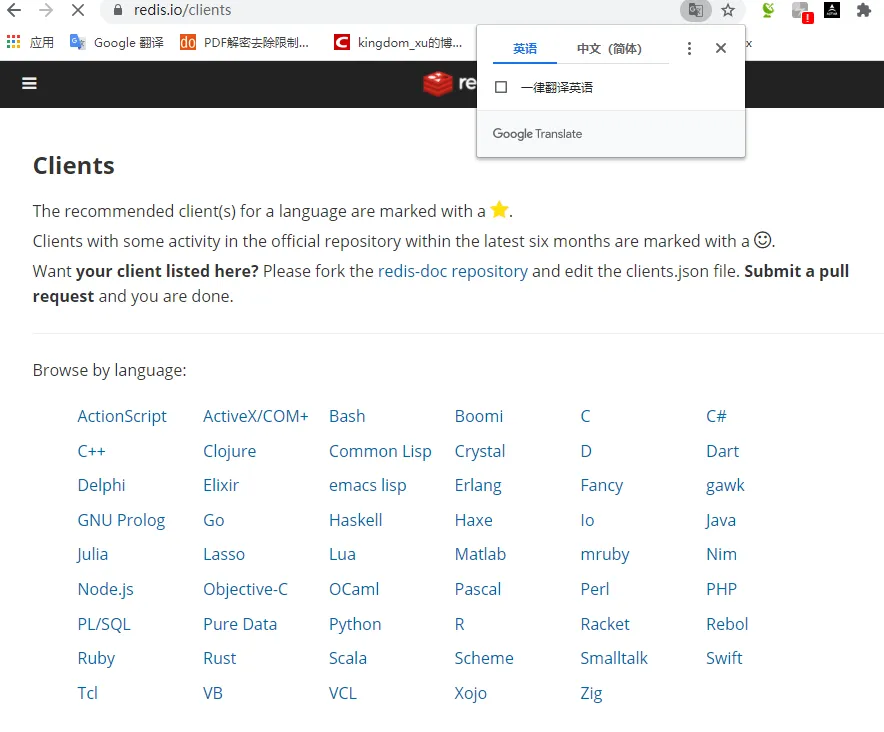Open the hamburger menu on Redis site
This screenshot has width=884, height=732.
coord(29,83)
